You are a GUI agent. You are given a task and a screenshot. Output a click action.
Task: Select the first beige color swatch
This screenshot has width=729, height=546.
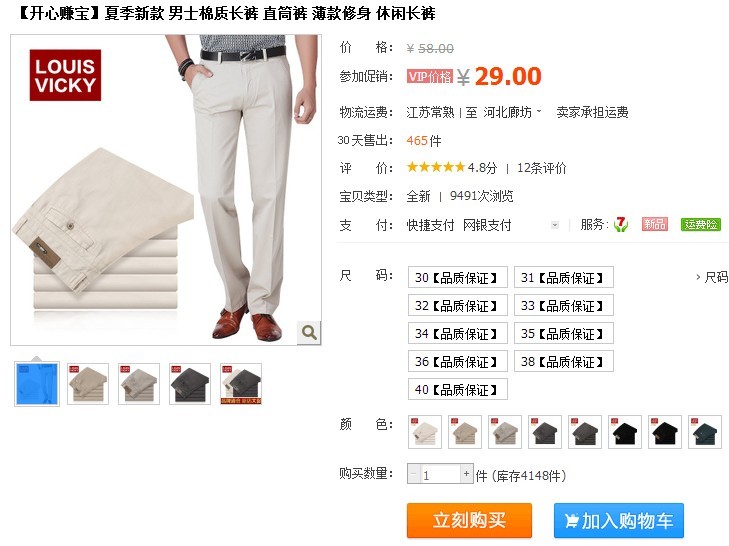click(x=424, y=432)
